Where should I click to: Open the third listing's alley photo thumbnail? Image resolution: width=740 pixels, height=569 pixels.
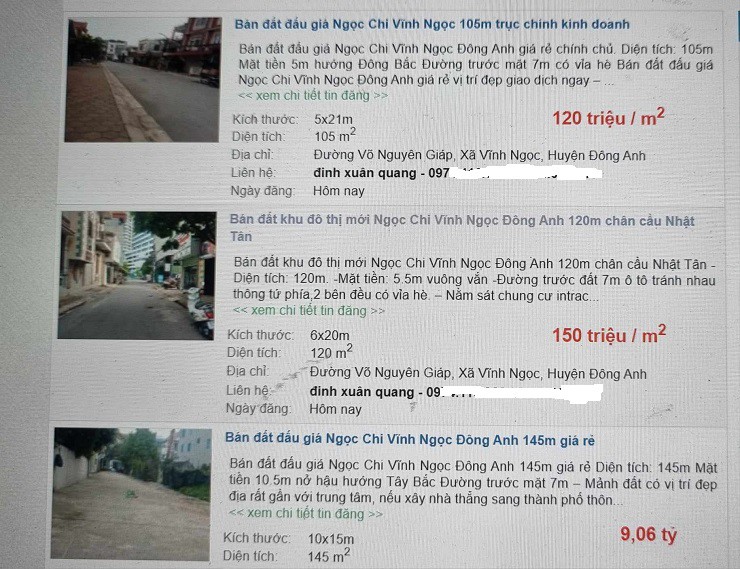131,494
